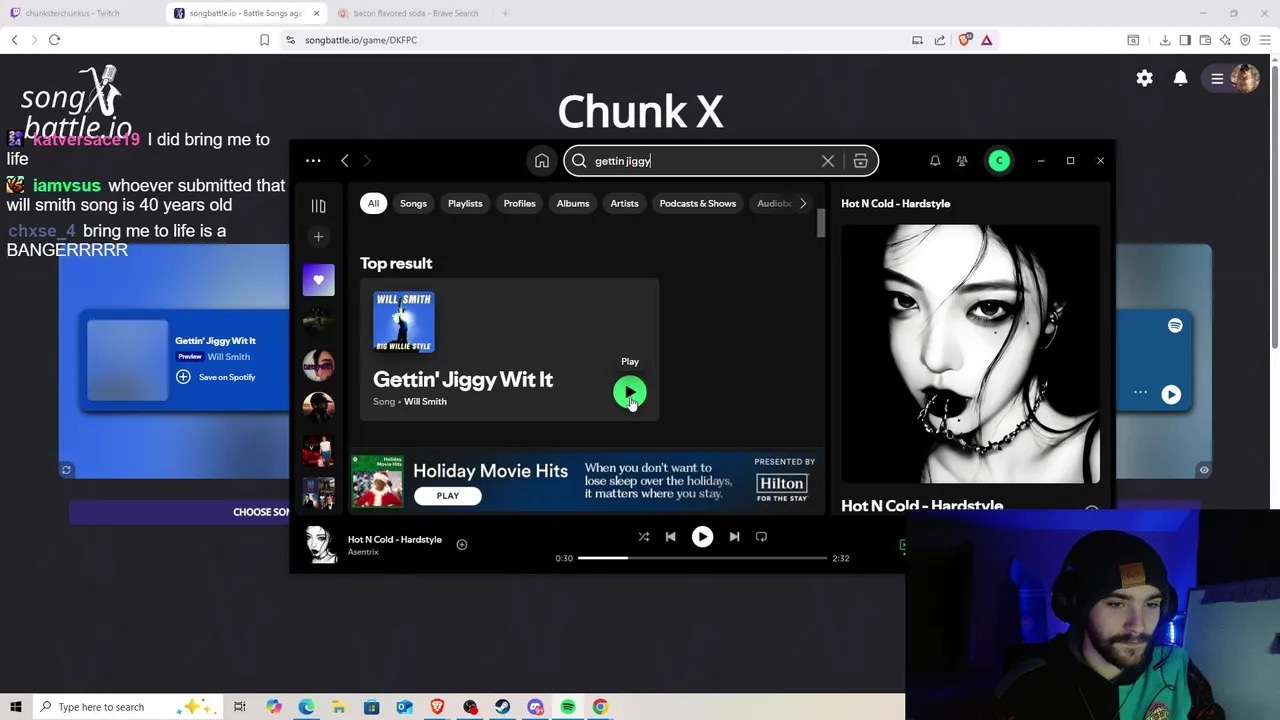Open the Windows Start menu
Image resolution: width=1280 pixels, height=720 pixels.
[15, 707]
